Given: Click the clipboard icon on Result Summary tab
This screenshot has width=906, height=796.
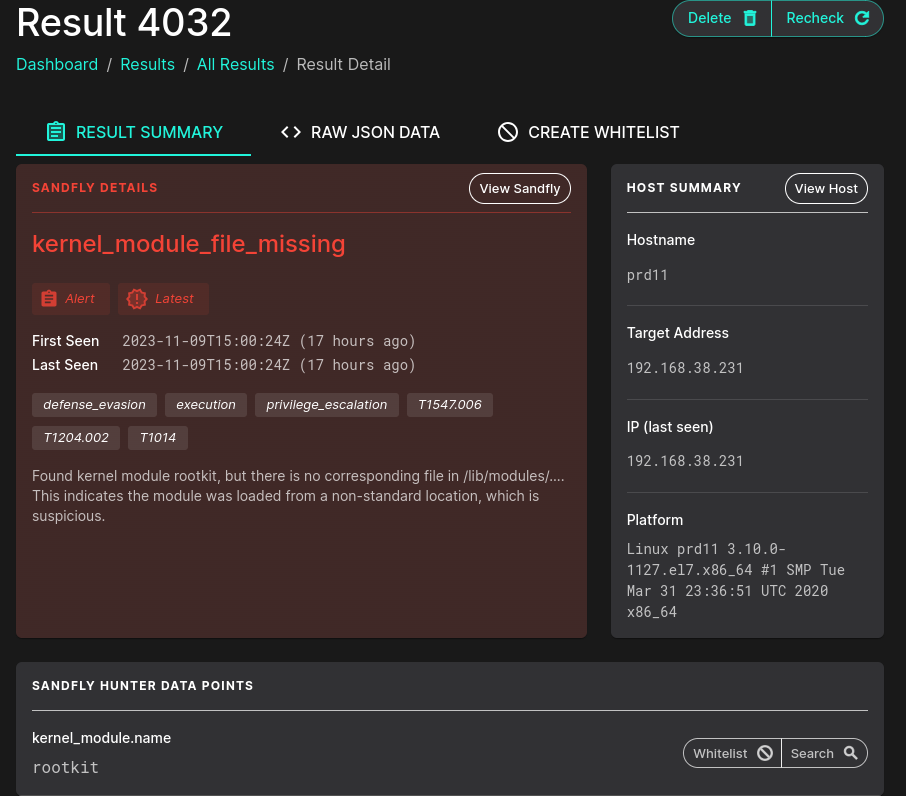Looking at the screenshot, I should tap(56, 132).
